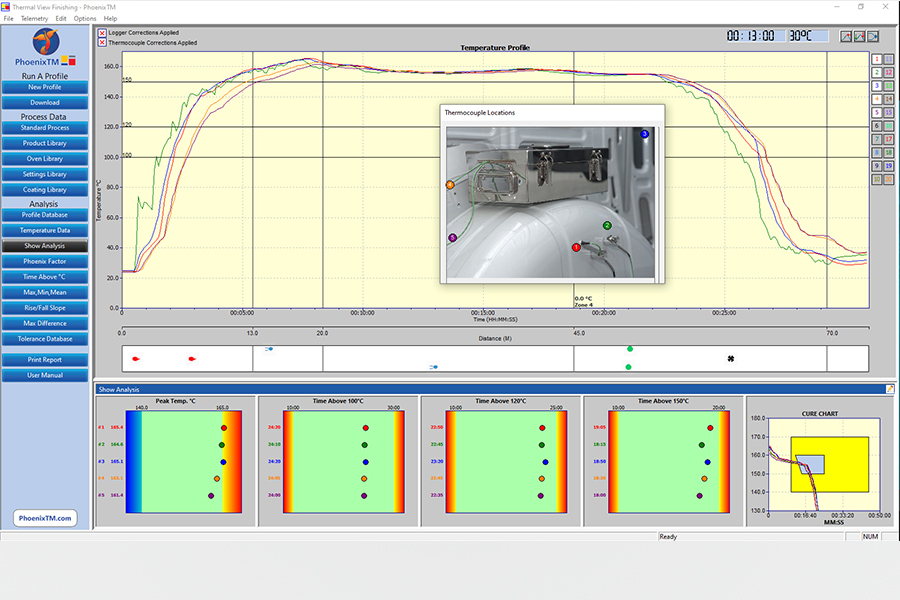Click the lower blue nozzle symbol in zone strip
The height and width of the screenshot is (600, 900).
434,367
